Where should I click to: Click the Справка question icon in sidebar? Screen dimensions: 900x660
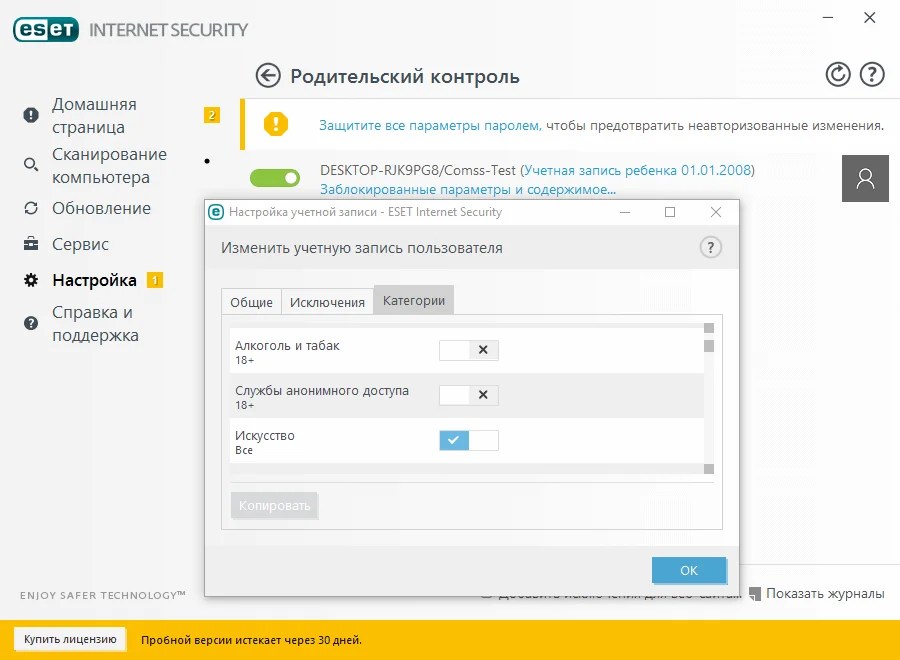click(x=31, y=323)
